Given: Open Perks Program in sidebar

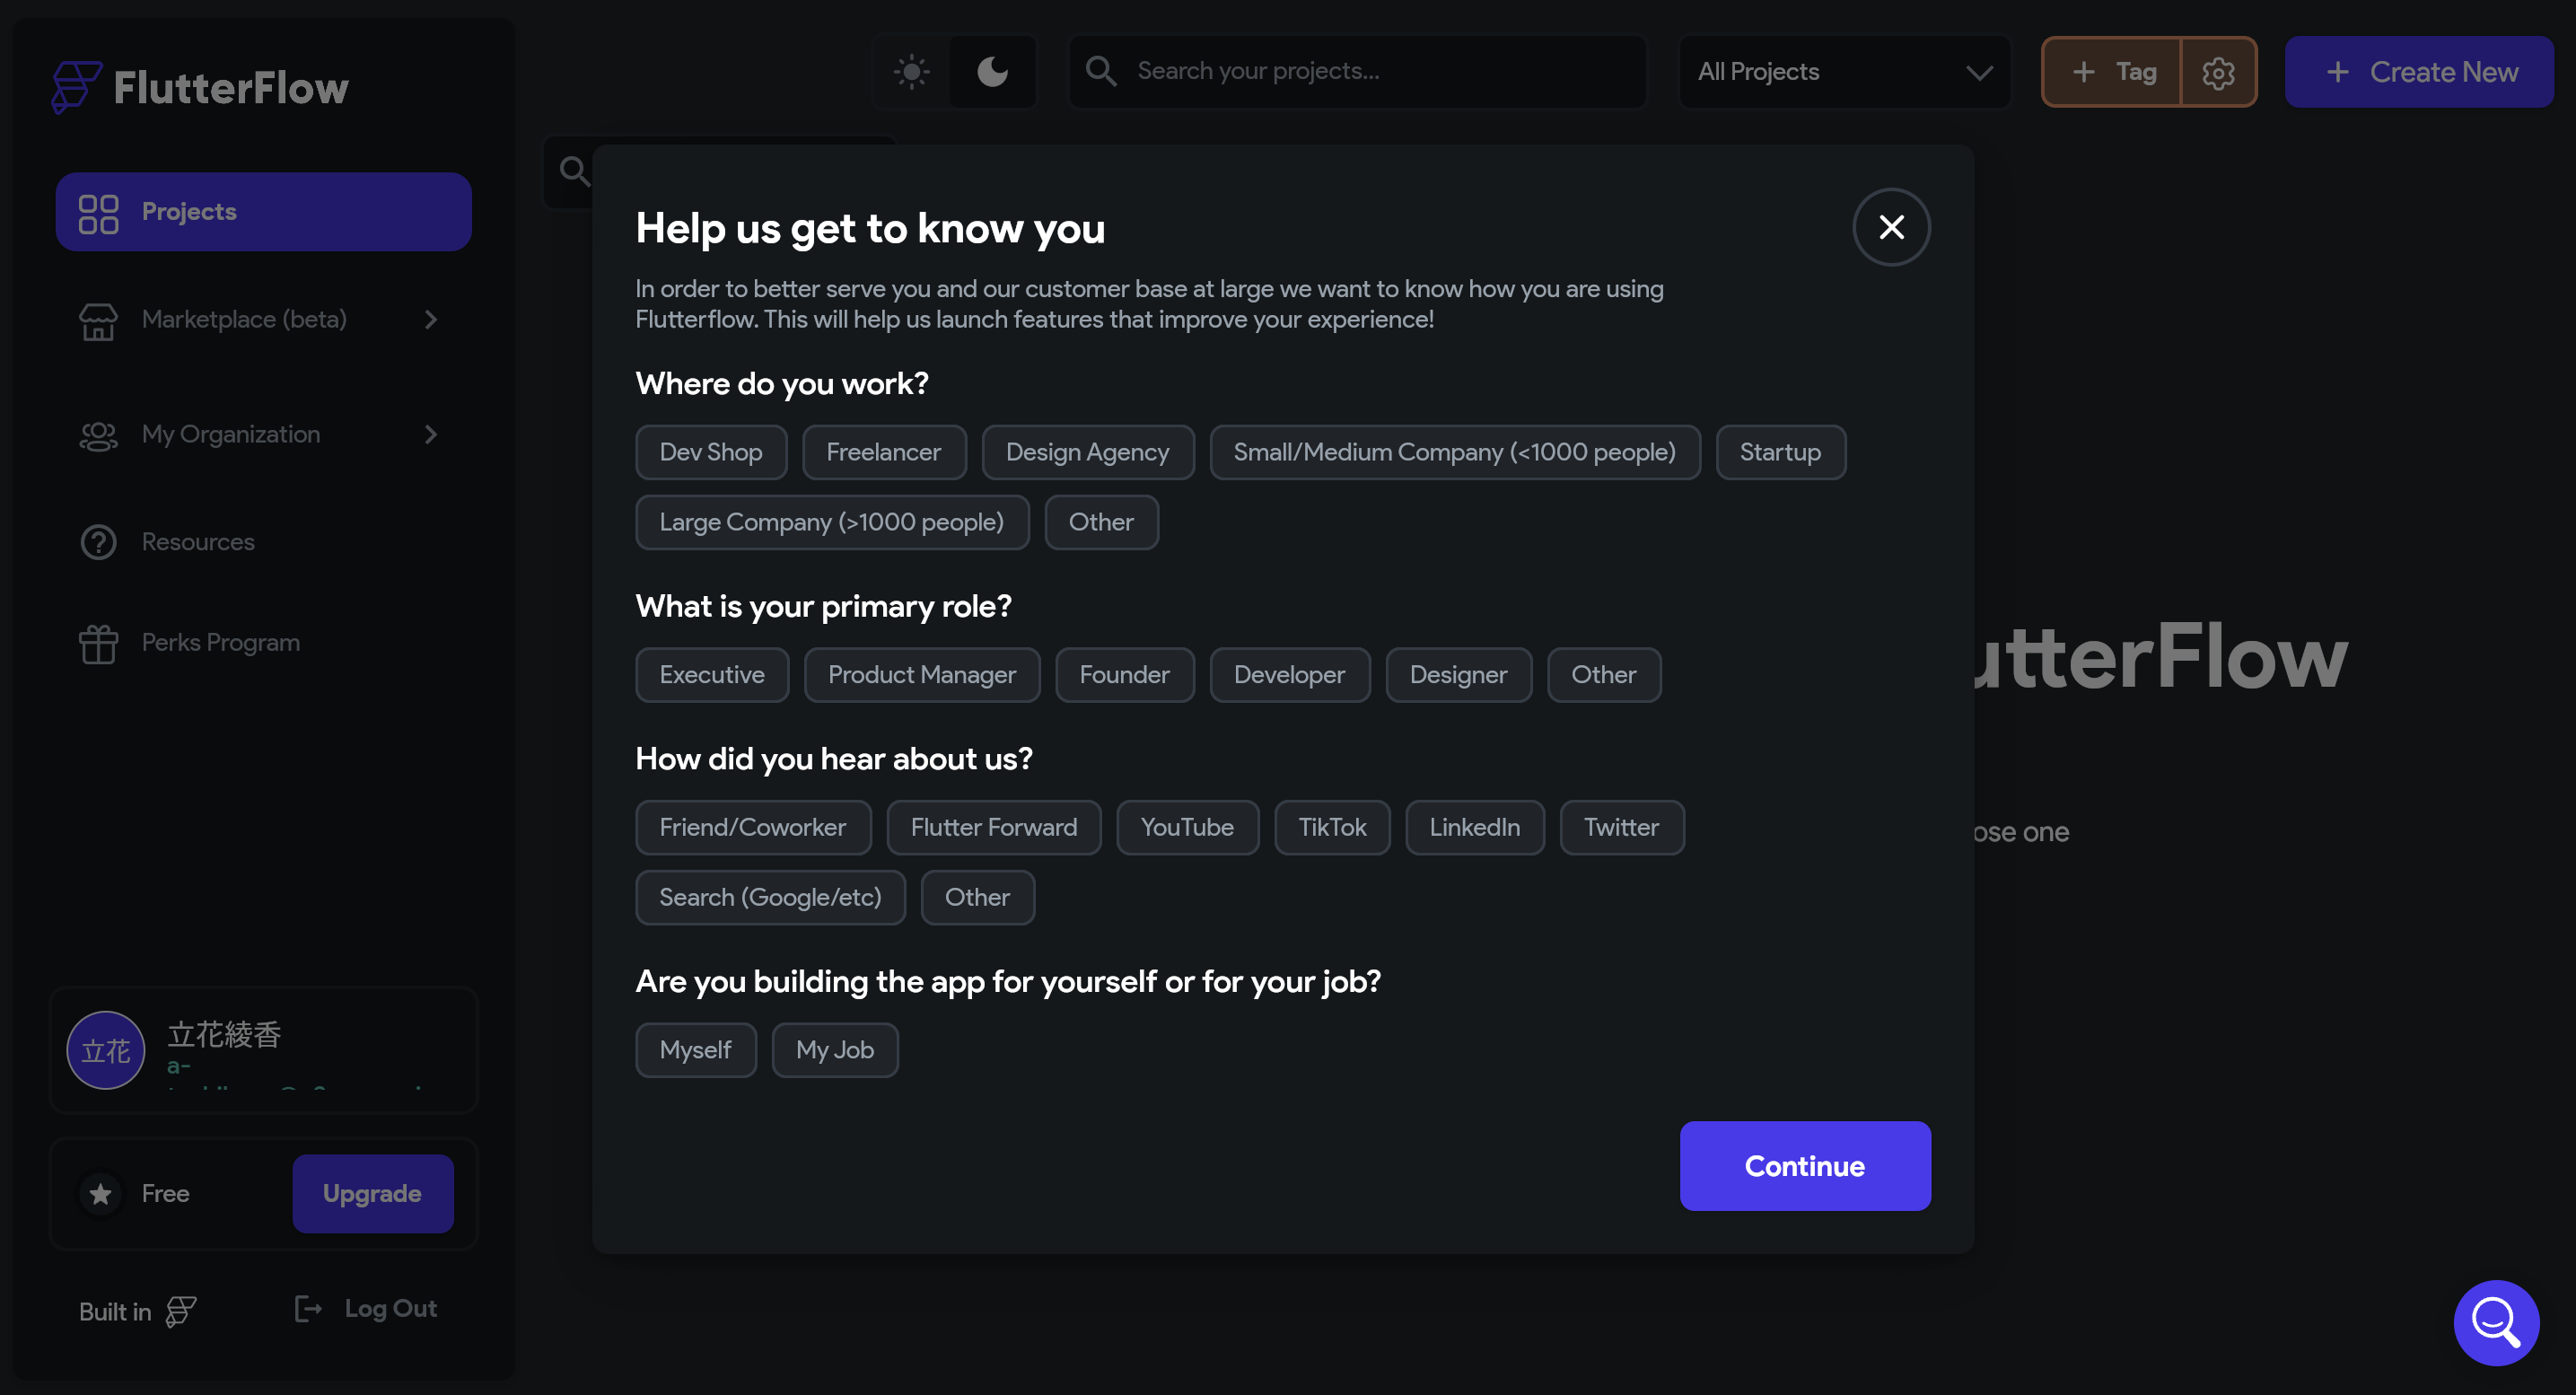Looking at the screenshot, I should coord(264,643).
